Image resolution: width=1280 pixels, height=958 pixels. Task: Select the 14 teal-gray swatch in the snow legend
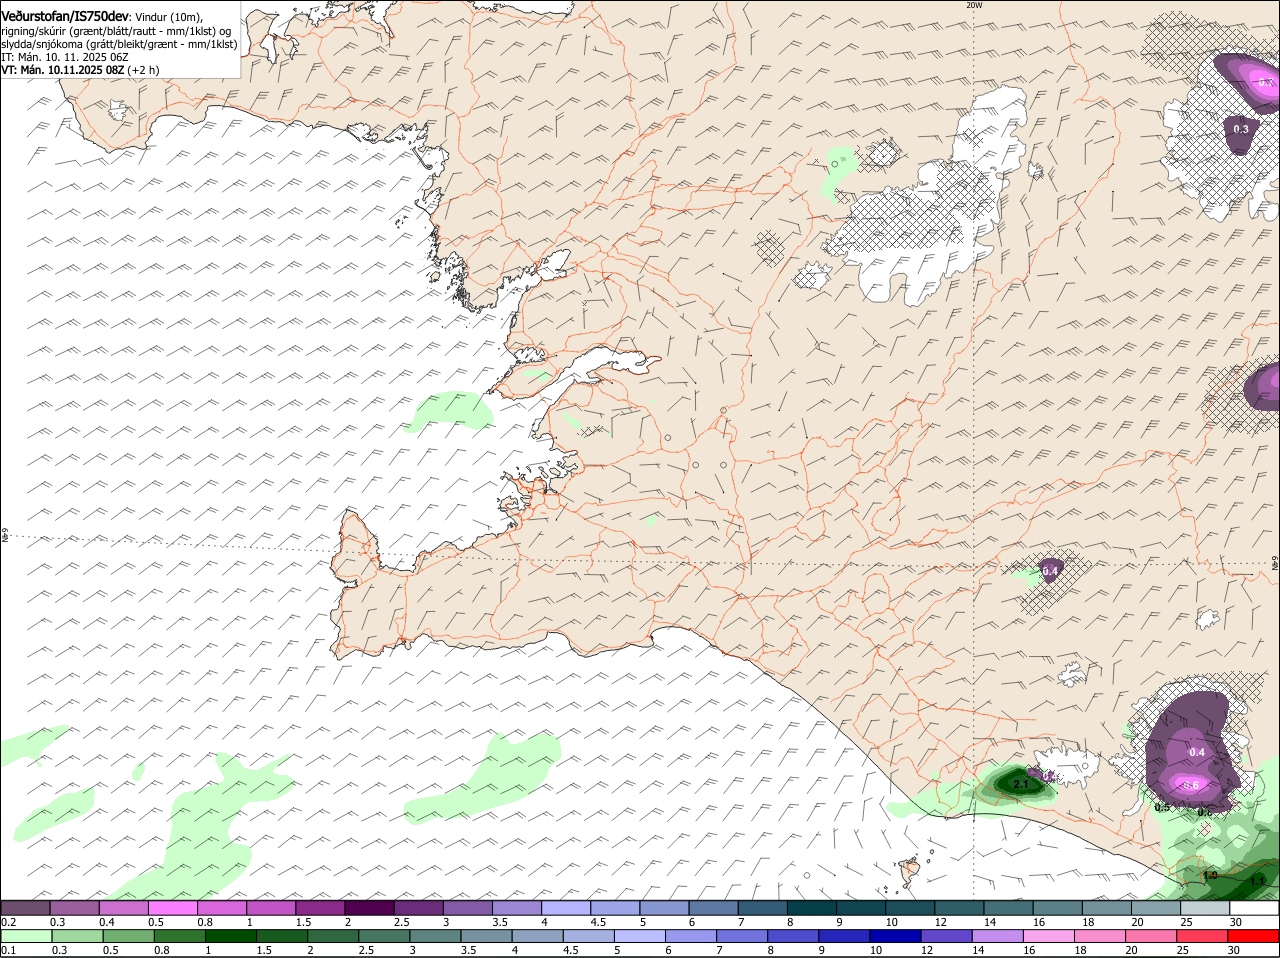click(1009, 907)
